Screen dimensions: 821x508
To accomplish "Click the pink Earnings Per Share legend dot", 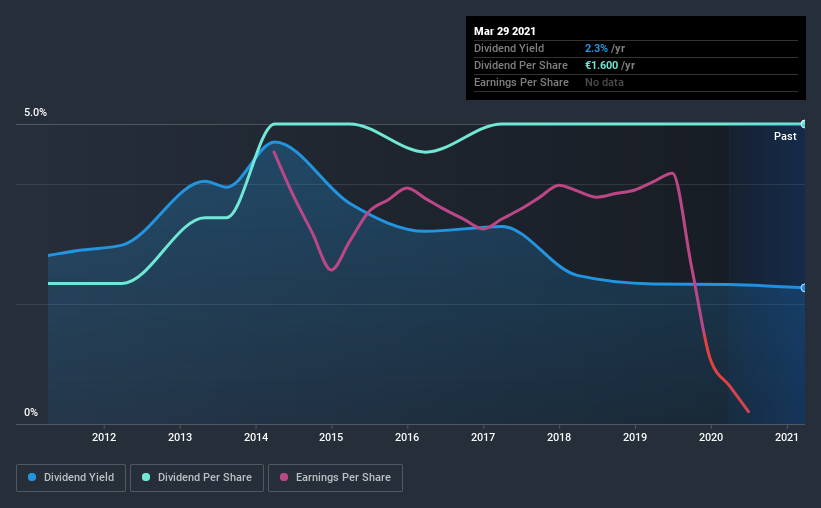I will pyautogui.click(x=284, y=477).
